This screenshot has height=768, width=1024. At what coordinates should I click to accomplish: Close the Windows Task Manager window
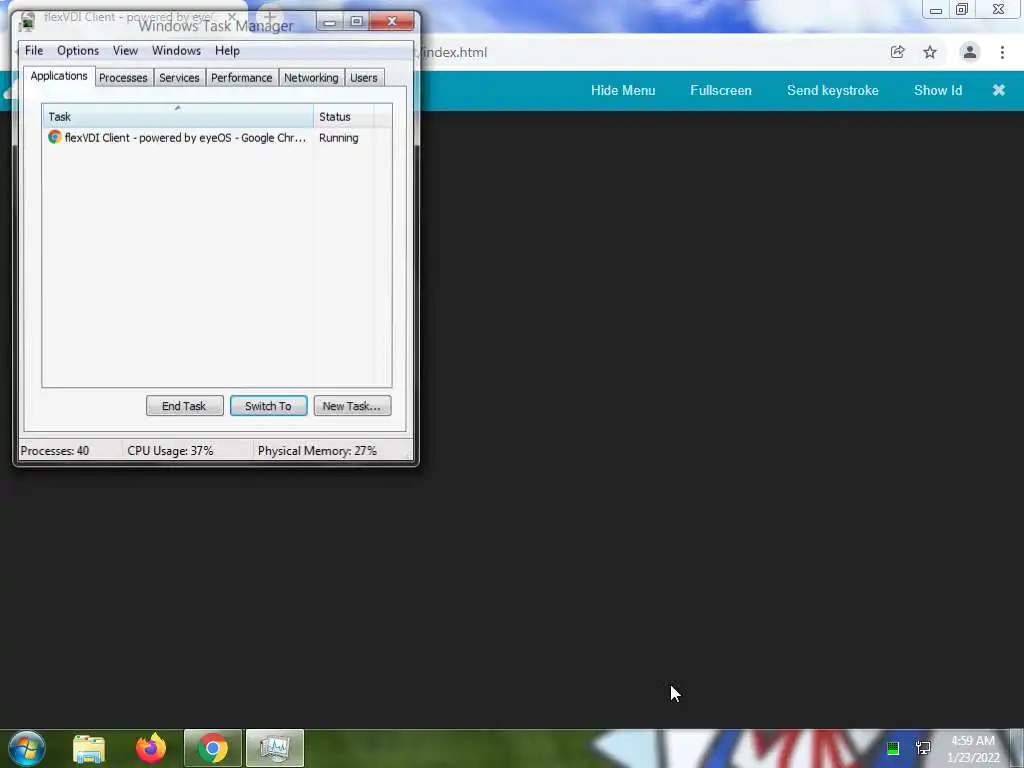coord(392,22)
